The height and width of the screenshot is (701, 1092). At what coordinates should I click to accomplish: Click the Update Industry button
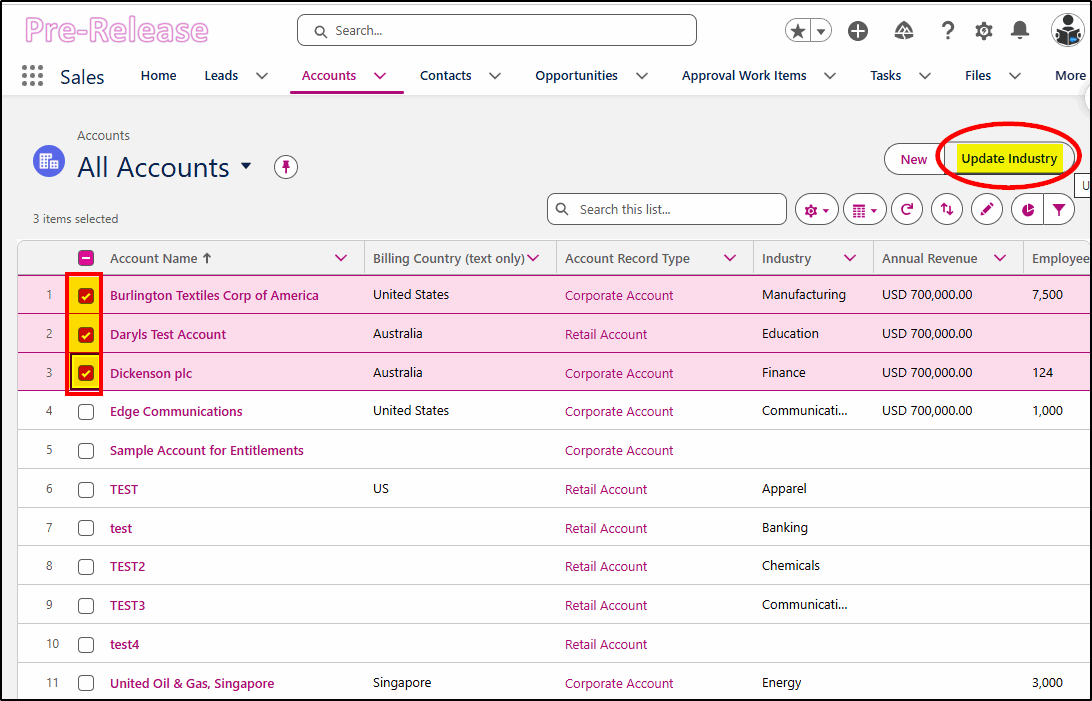(x=1009, y=159)
